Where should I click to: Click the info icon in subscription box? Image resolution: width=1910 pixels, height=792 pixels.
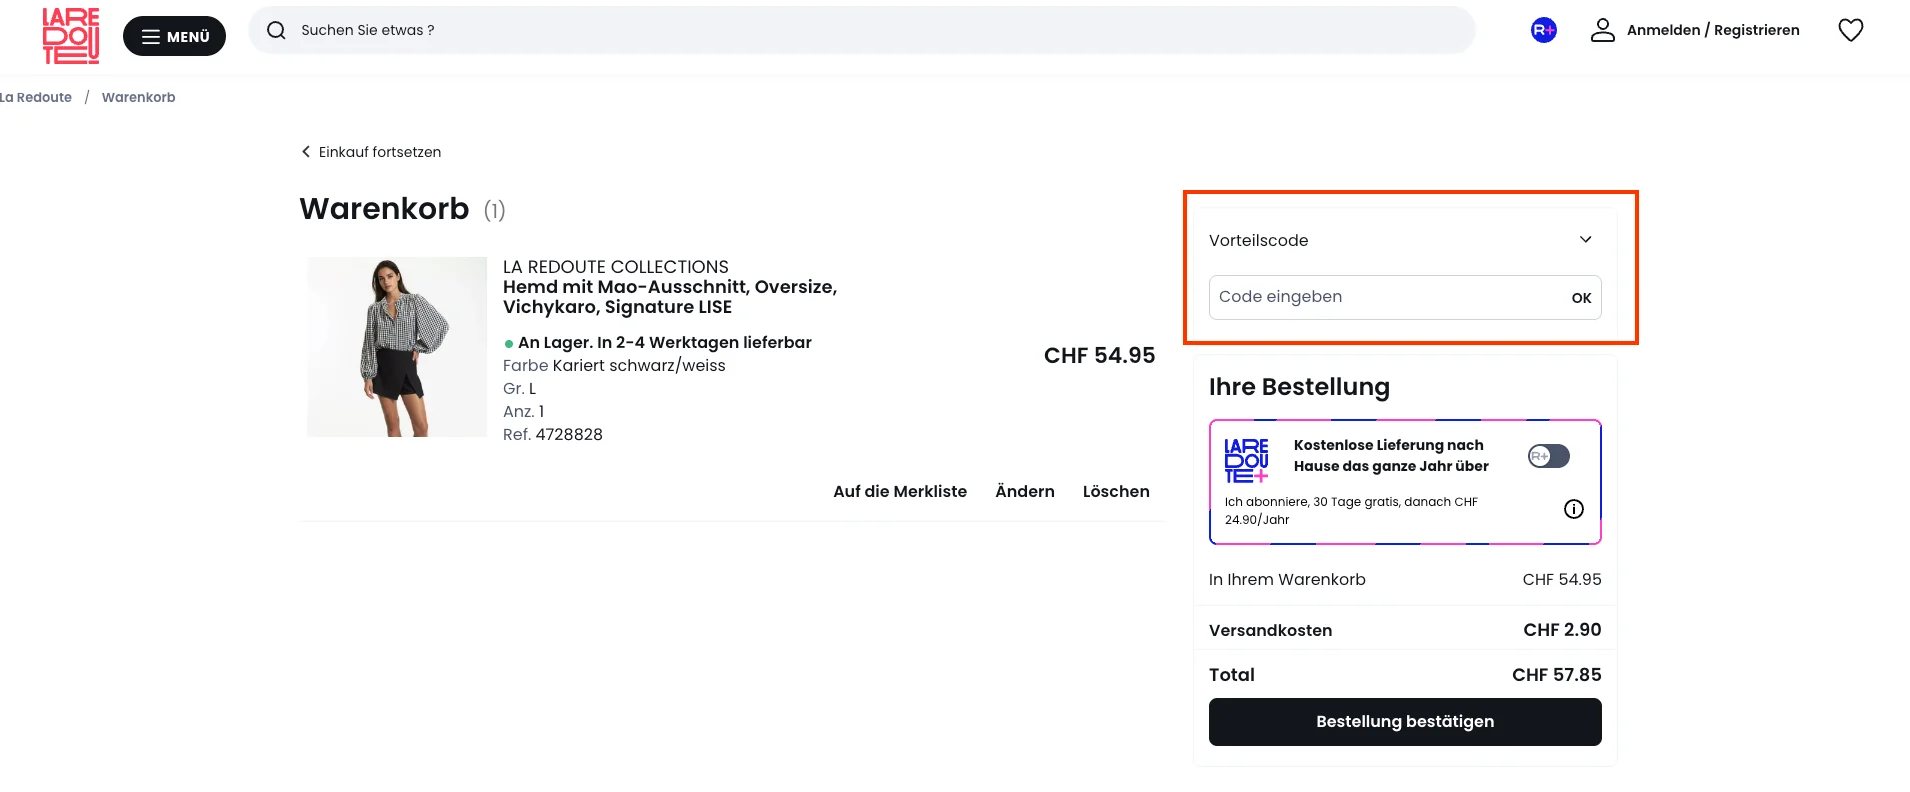point(1574,509)
